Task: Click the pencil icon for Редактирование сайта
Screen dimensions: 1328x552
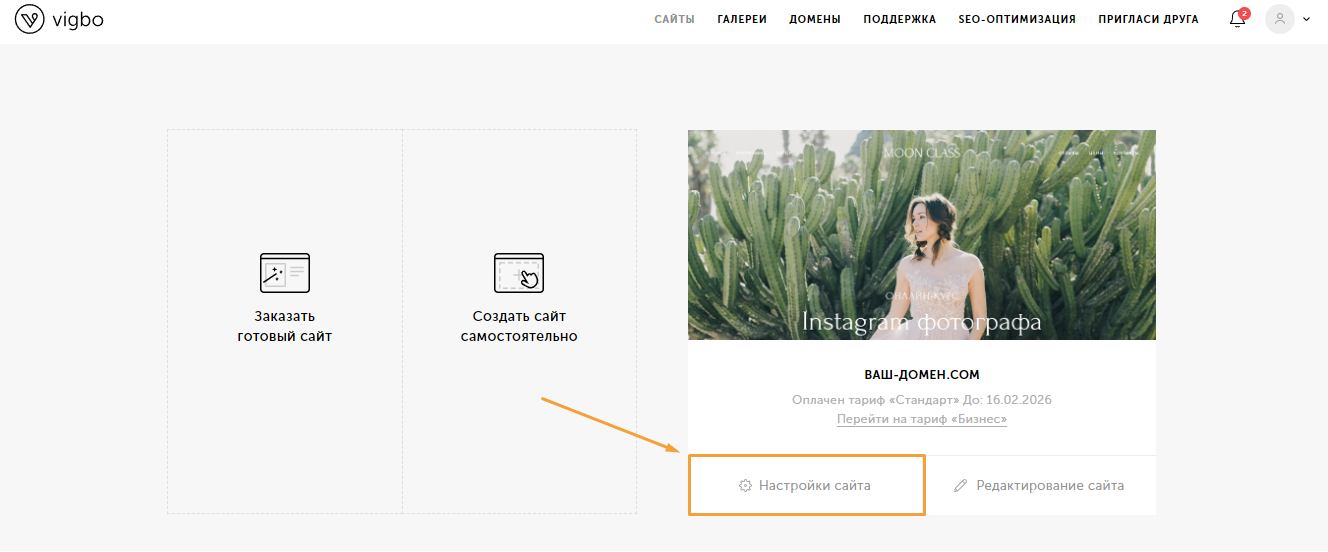Action: 961,486
